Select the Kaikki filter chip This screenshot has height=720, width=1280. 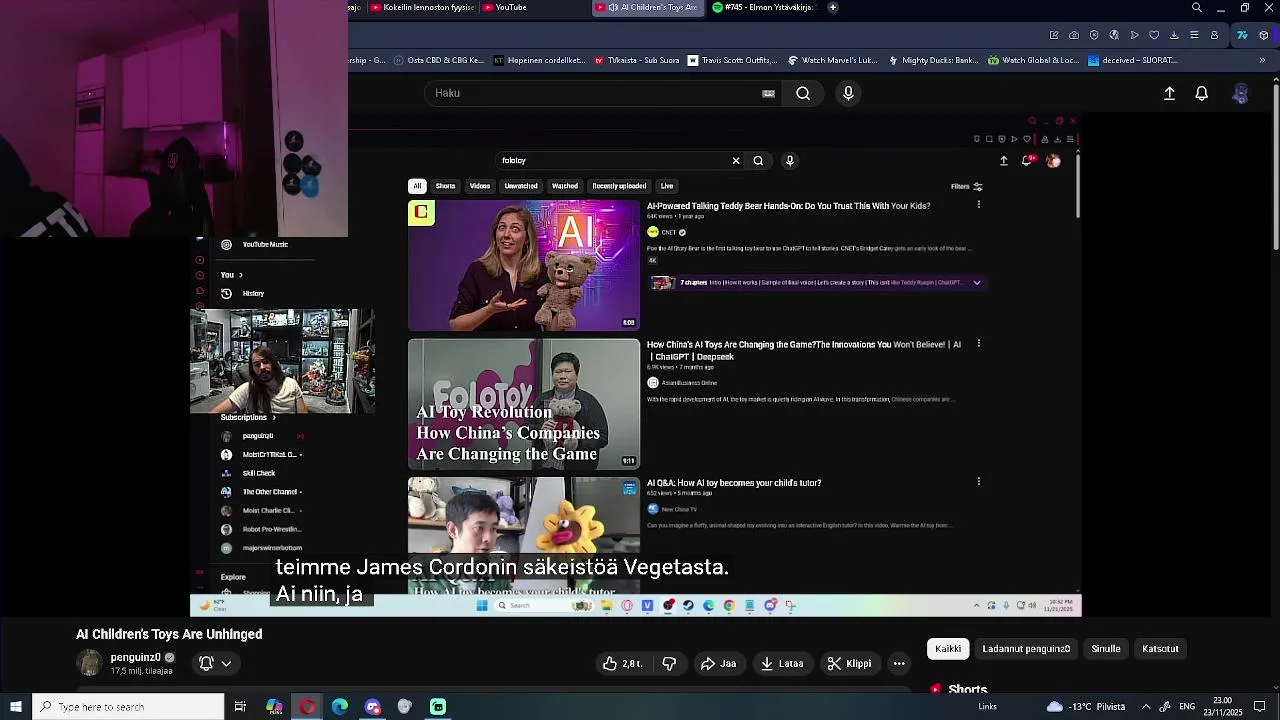tap(948, 649)
